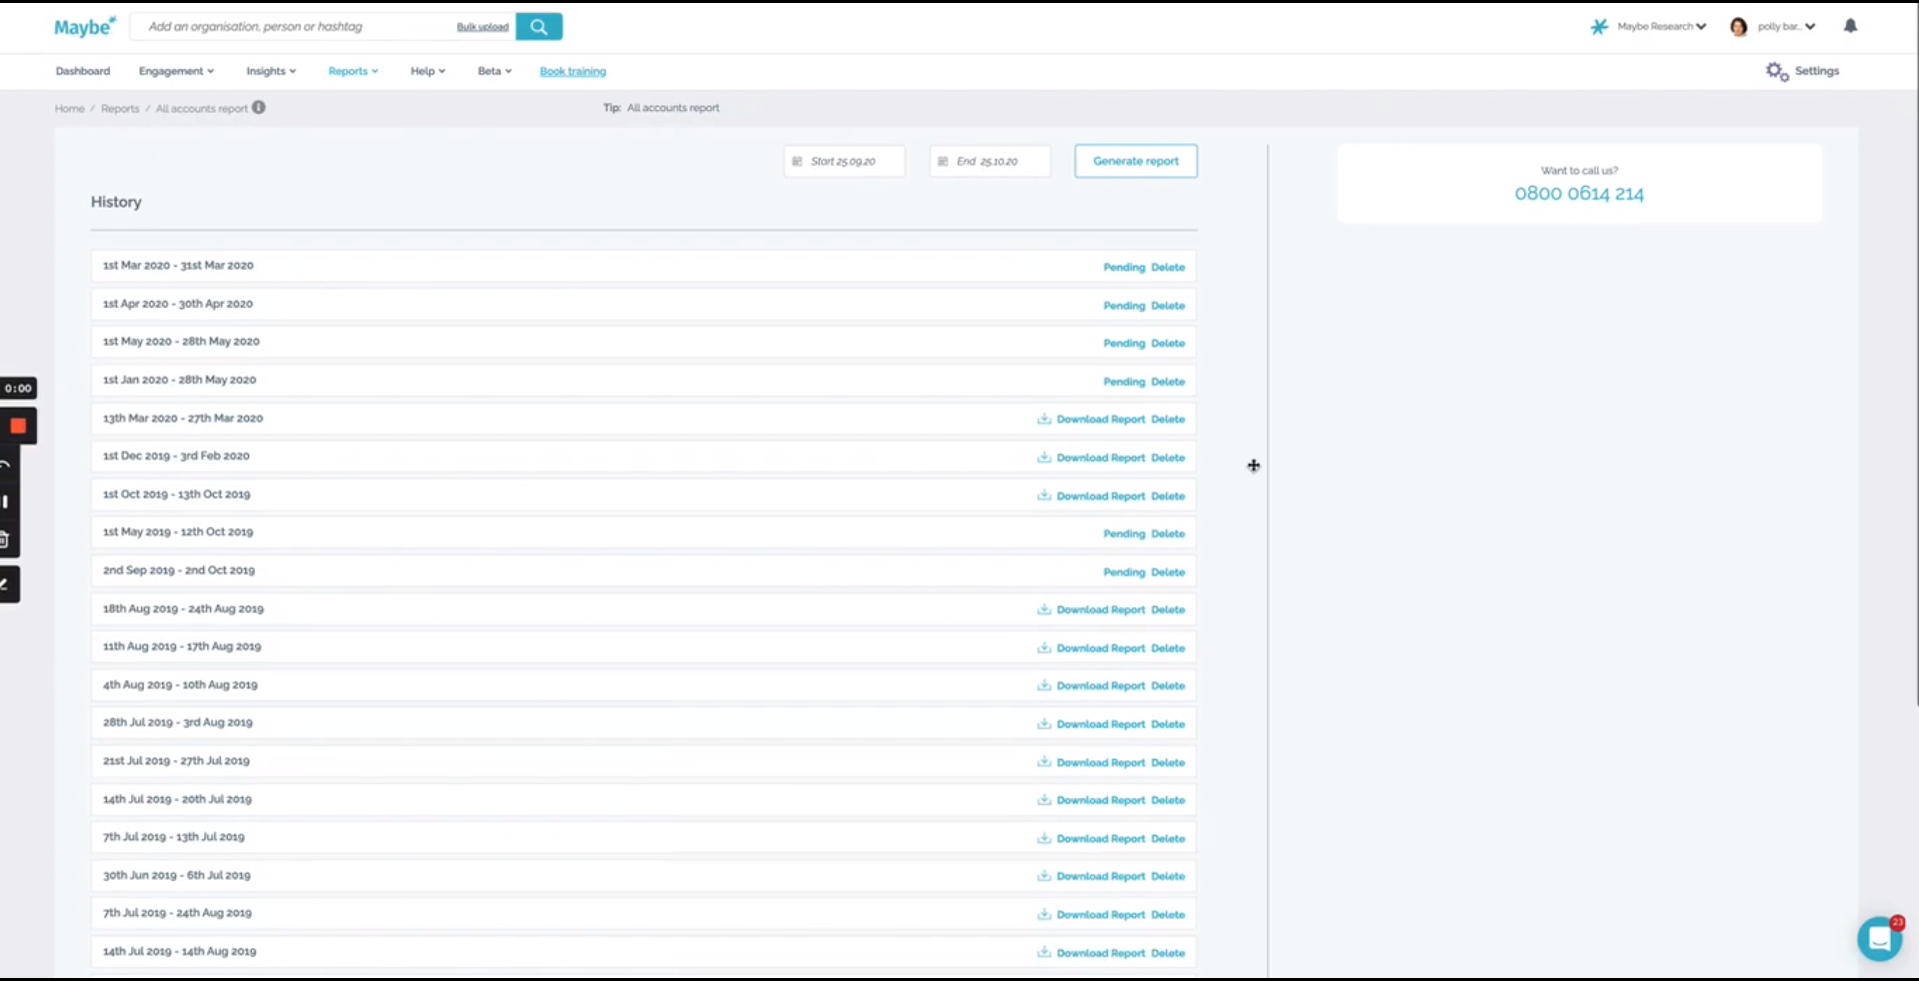Click download icon for 4th Aug 2019 report
This screenshot has height=981, width=1919.
1044,685
